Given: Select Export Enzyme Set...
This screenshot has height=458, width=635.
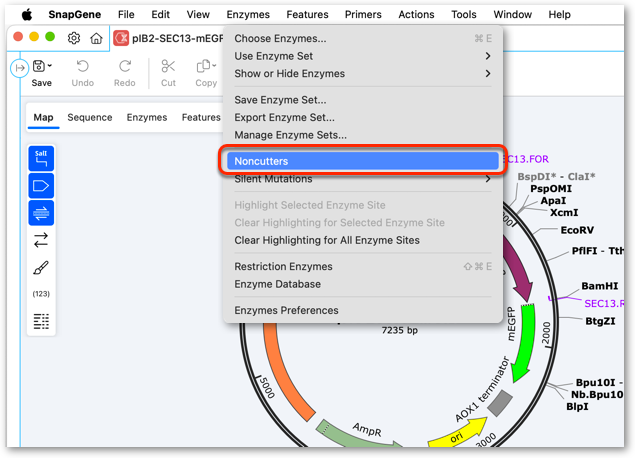Looking at the screenshot, I should 363,117.
